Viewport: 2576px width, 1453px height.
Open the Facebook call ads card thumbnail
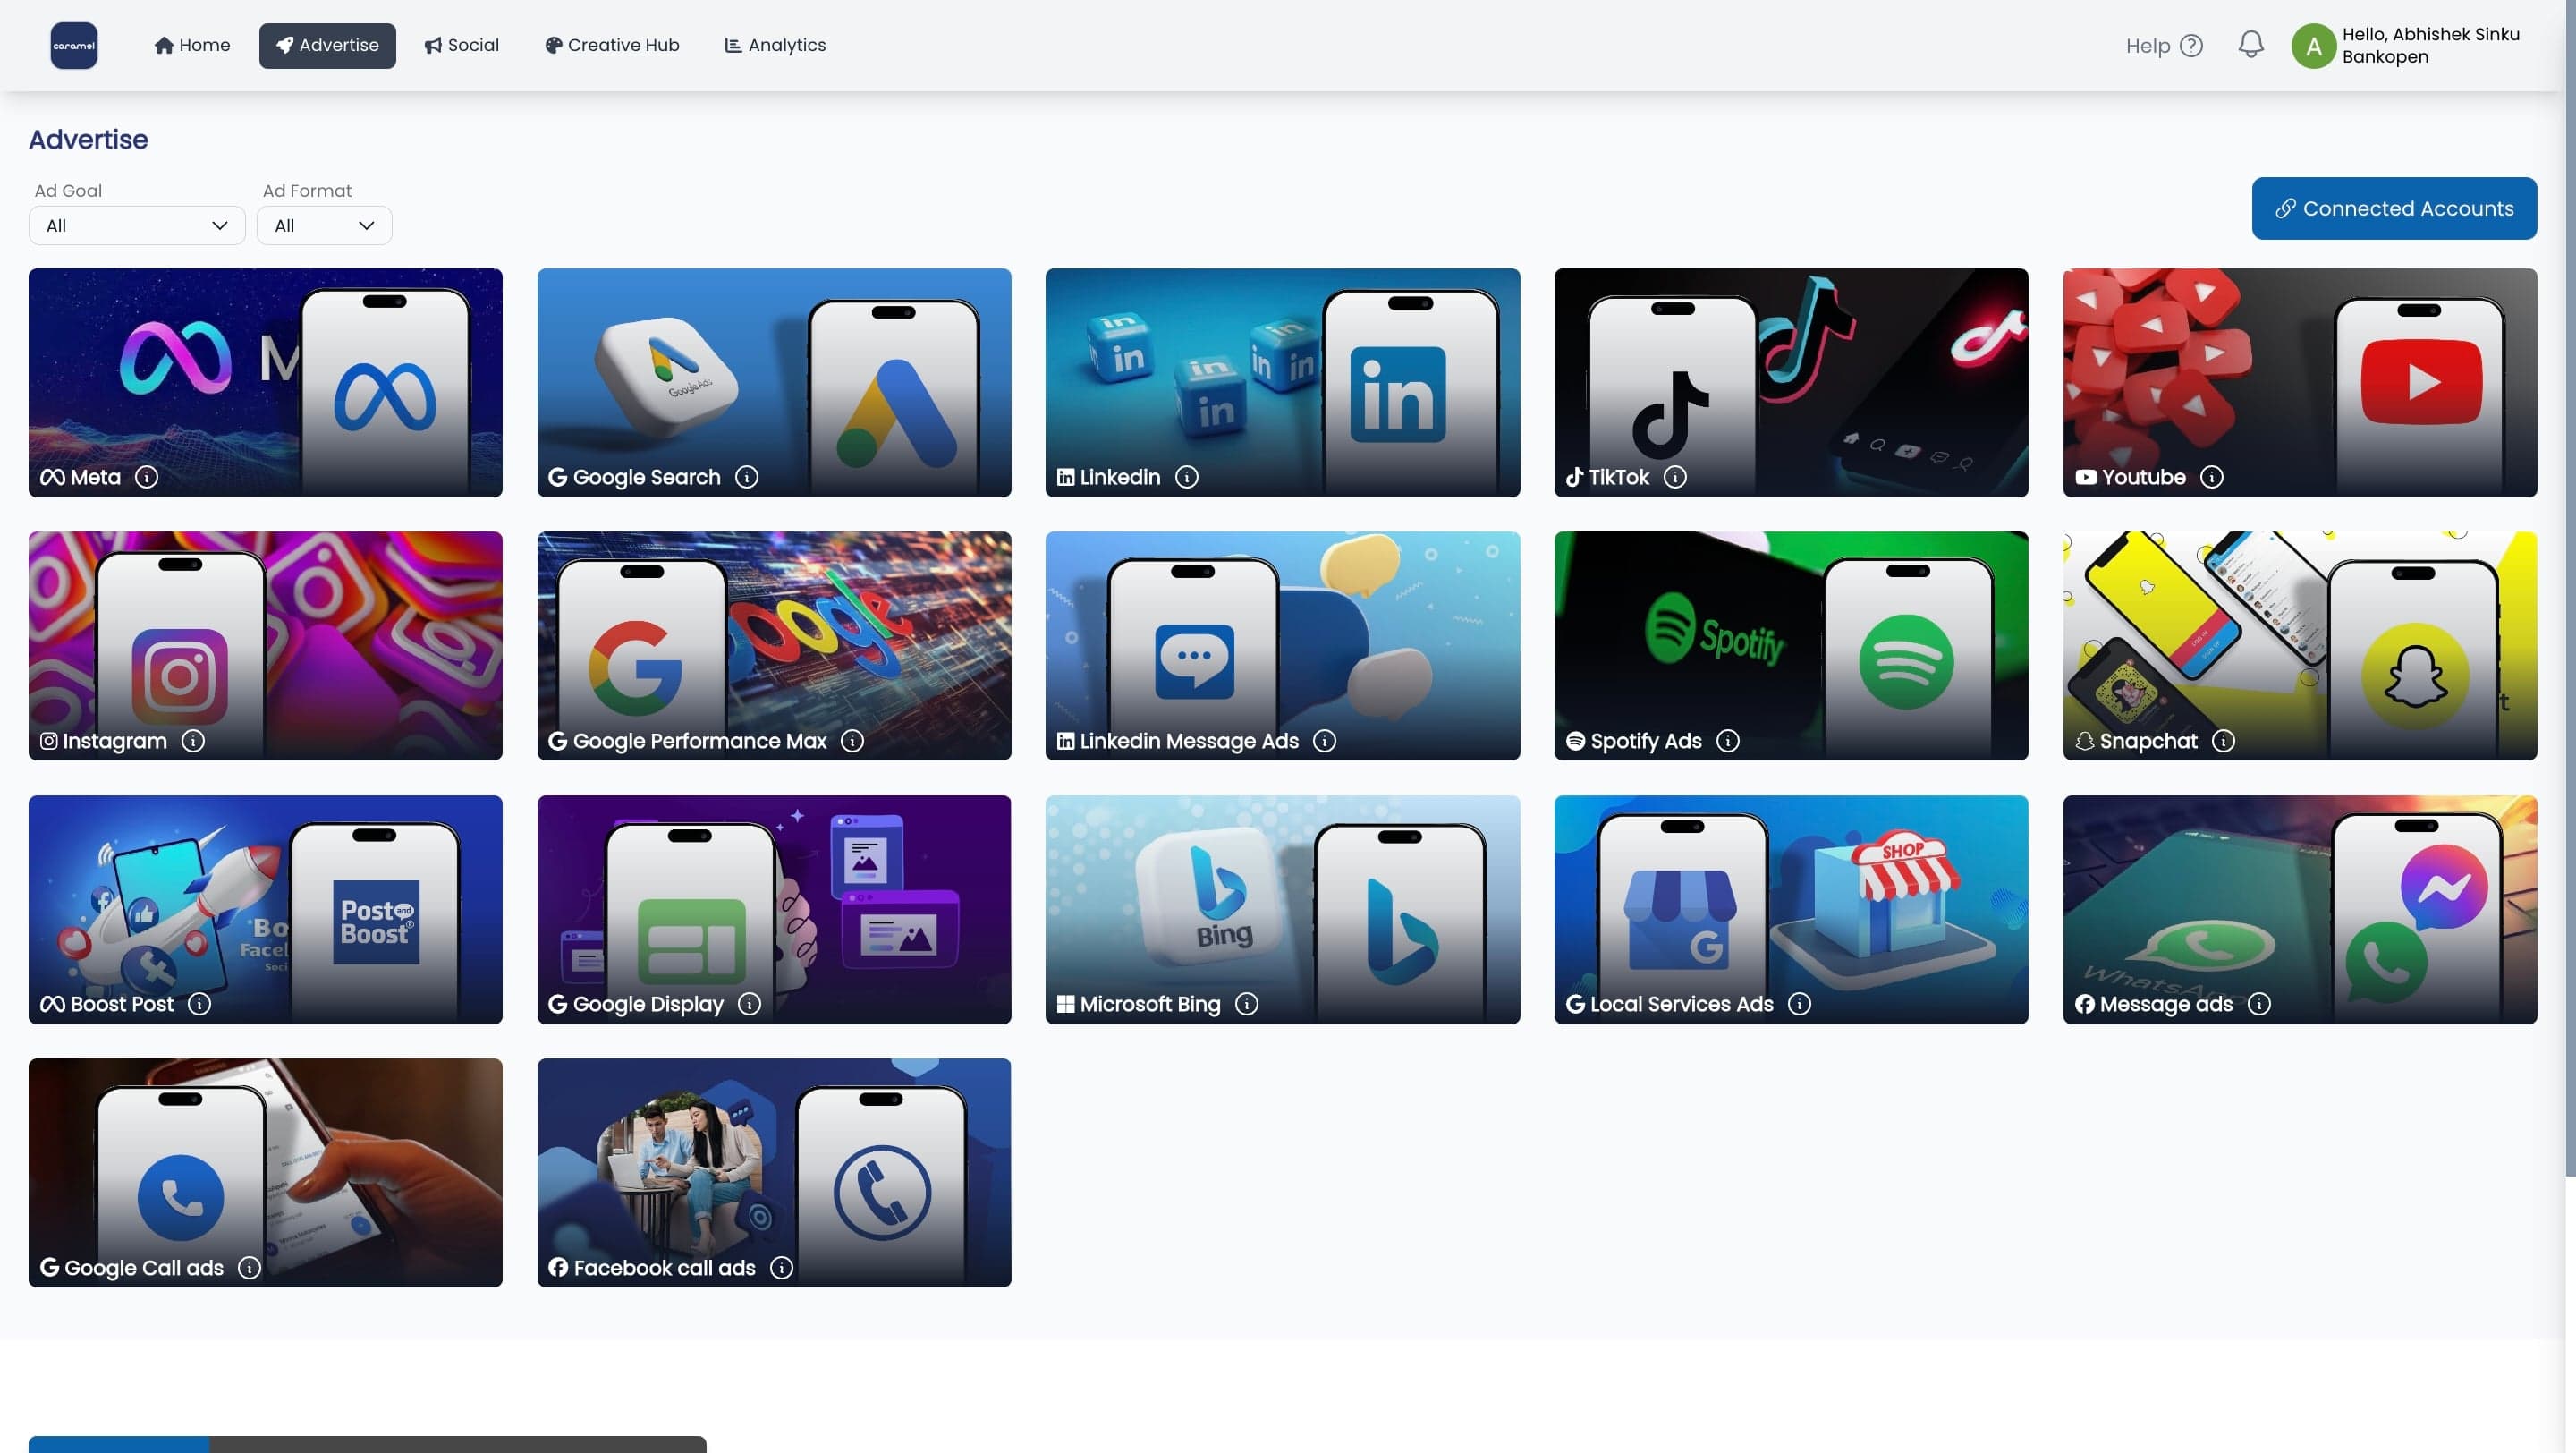click(774, 1172)
